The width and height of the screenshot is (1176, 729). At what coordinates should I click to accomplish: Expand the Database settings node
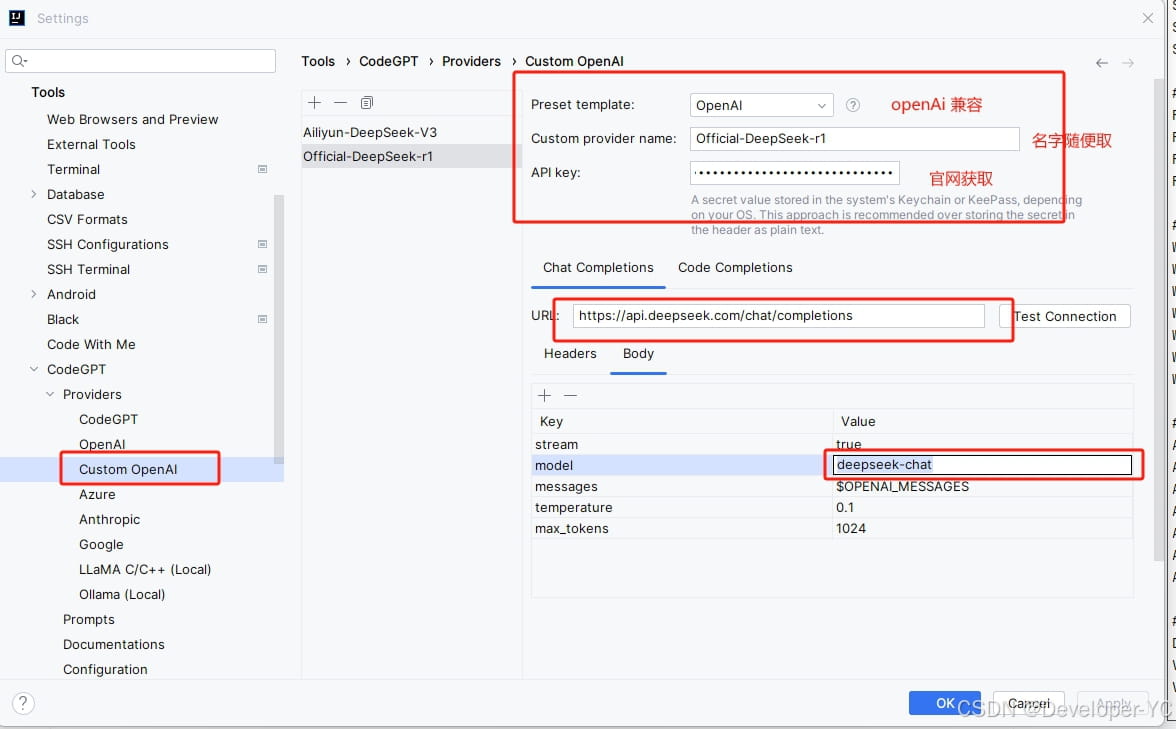pyautogui.click(x=34, y=194)
